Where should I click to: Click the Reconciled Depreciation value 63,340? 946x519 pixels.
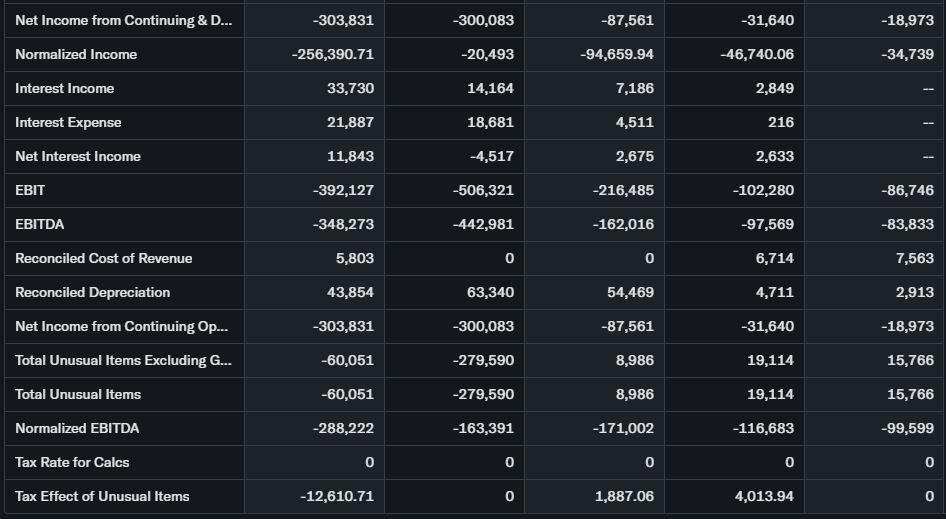[490, 292]
